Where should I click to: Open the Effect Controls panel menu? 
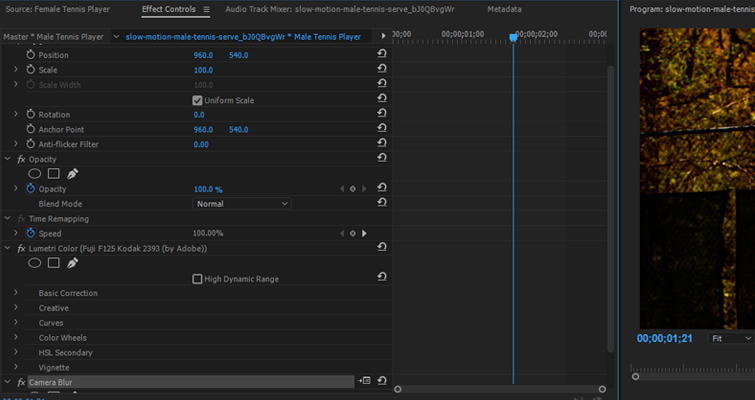[206, 9]
